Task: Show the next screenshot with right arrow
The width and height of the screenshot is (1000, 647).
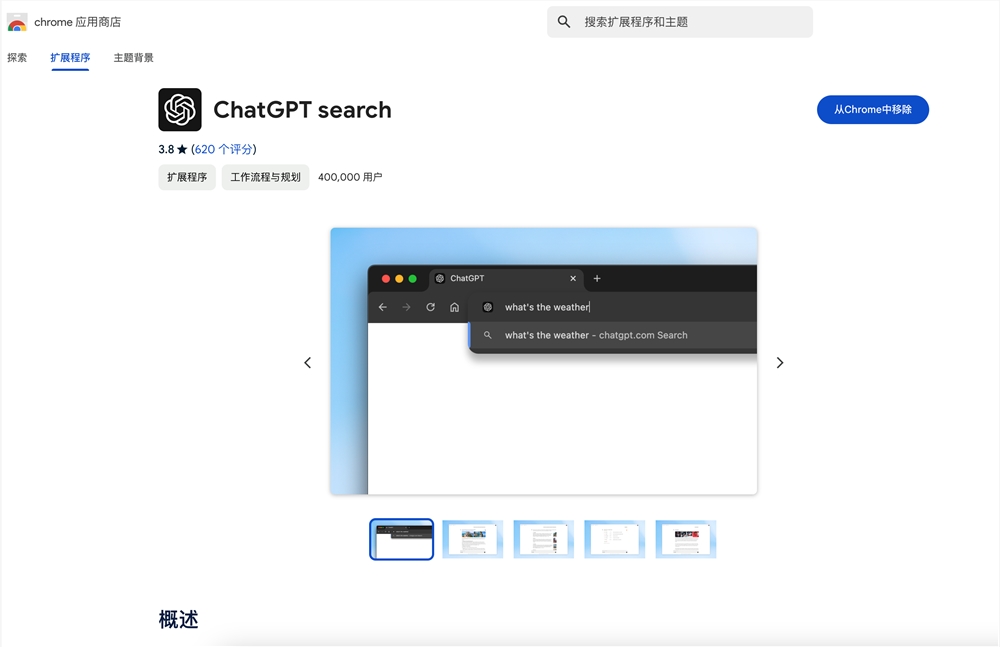Action: [779, 362]
